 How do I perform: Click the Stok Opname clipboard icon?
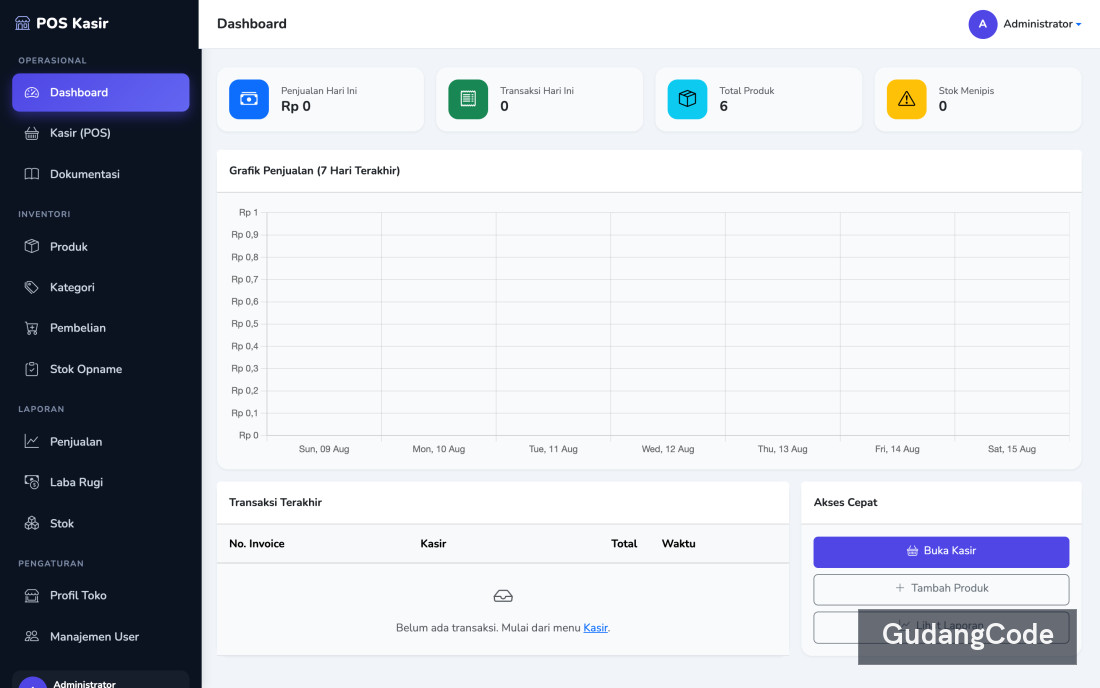(32, 369)
